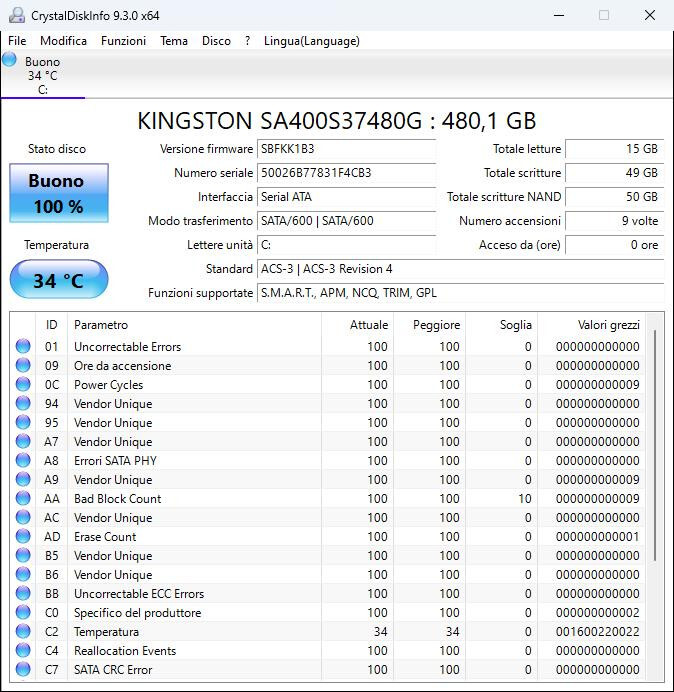The height and width of the screenshot is (692, 674).
Task: Click the status orb for Erase Count row
Action: [23, 536]
